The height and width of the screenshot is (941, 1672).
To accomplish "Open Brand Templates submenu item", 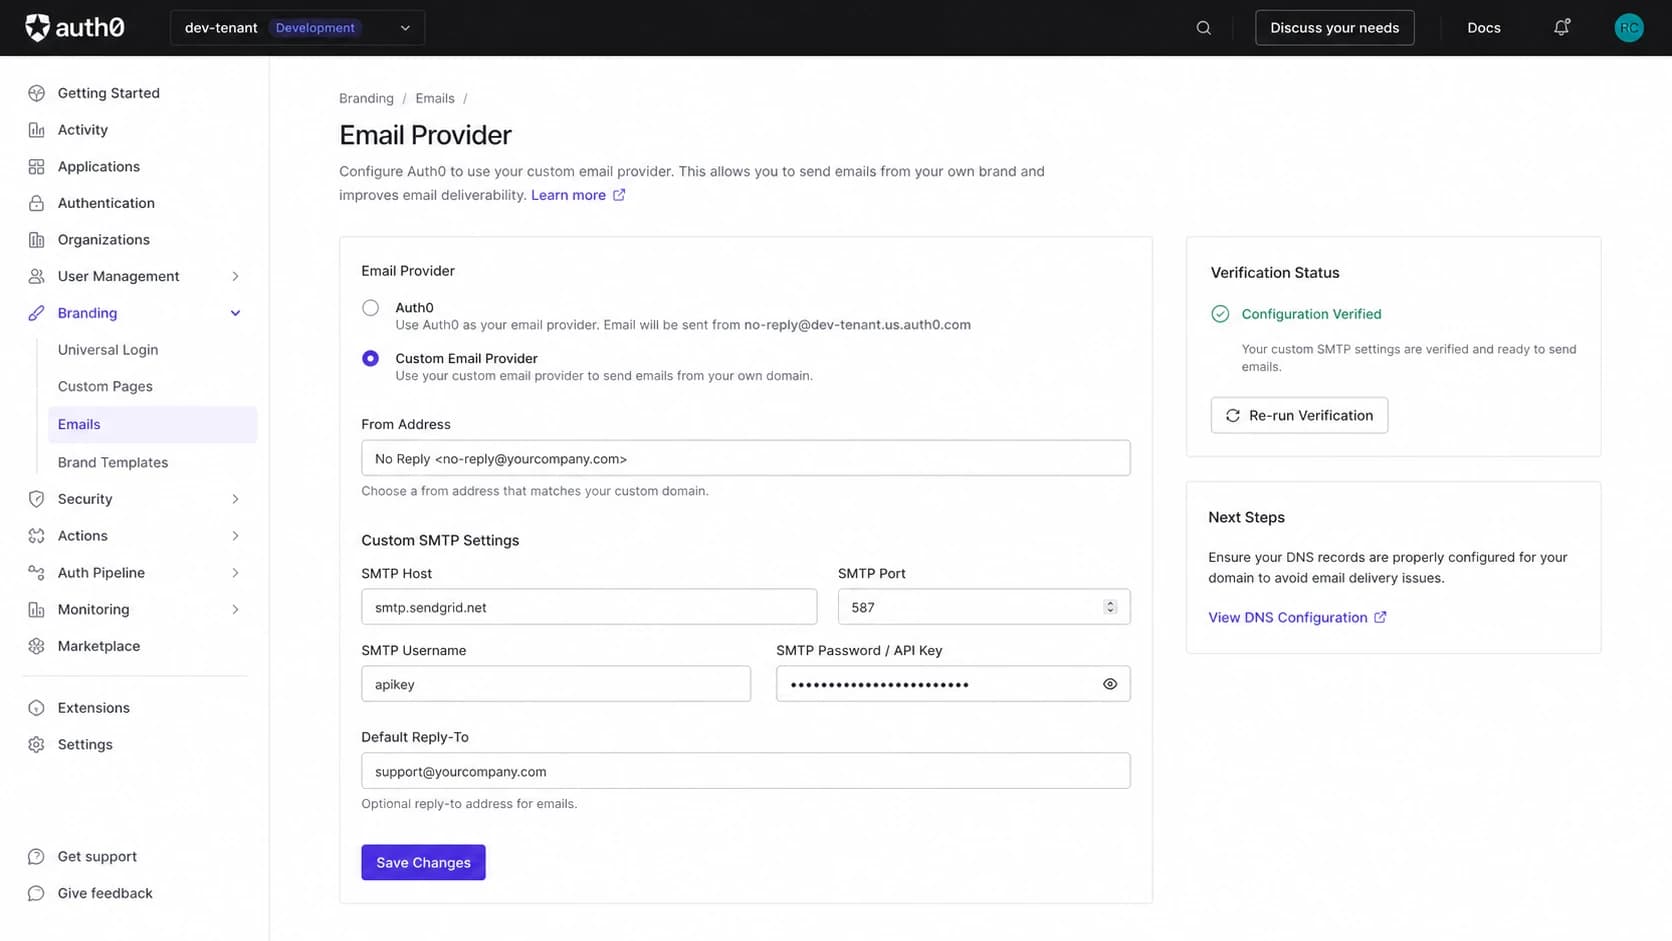I will (x=113, y=463).
